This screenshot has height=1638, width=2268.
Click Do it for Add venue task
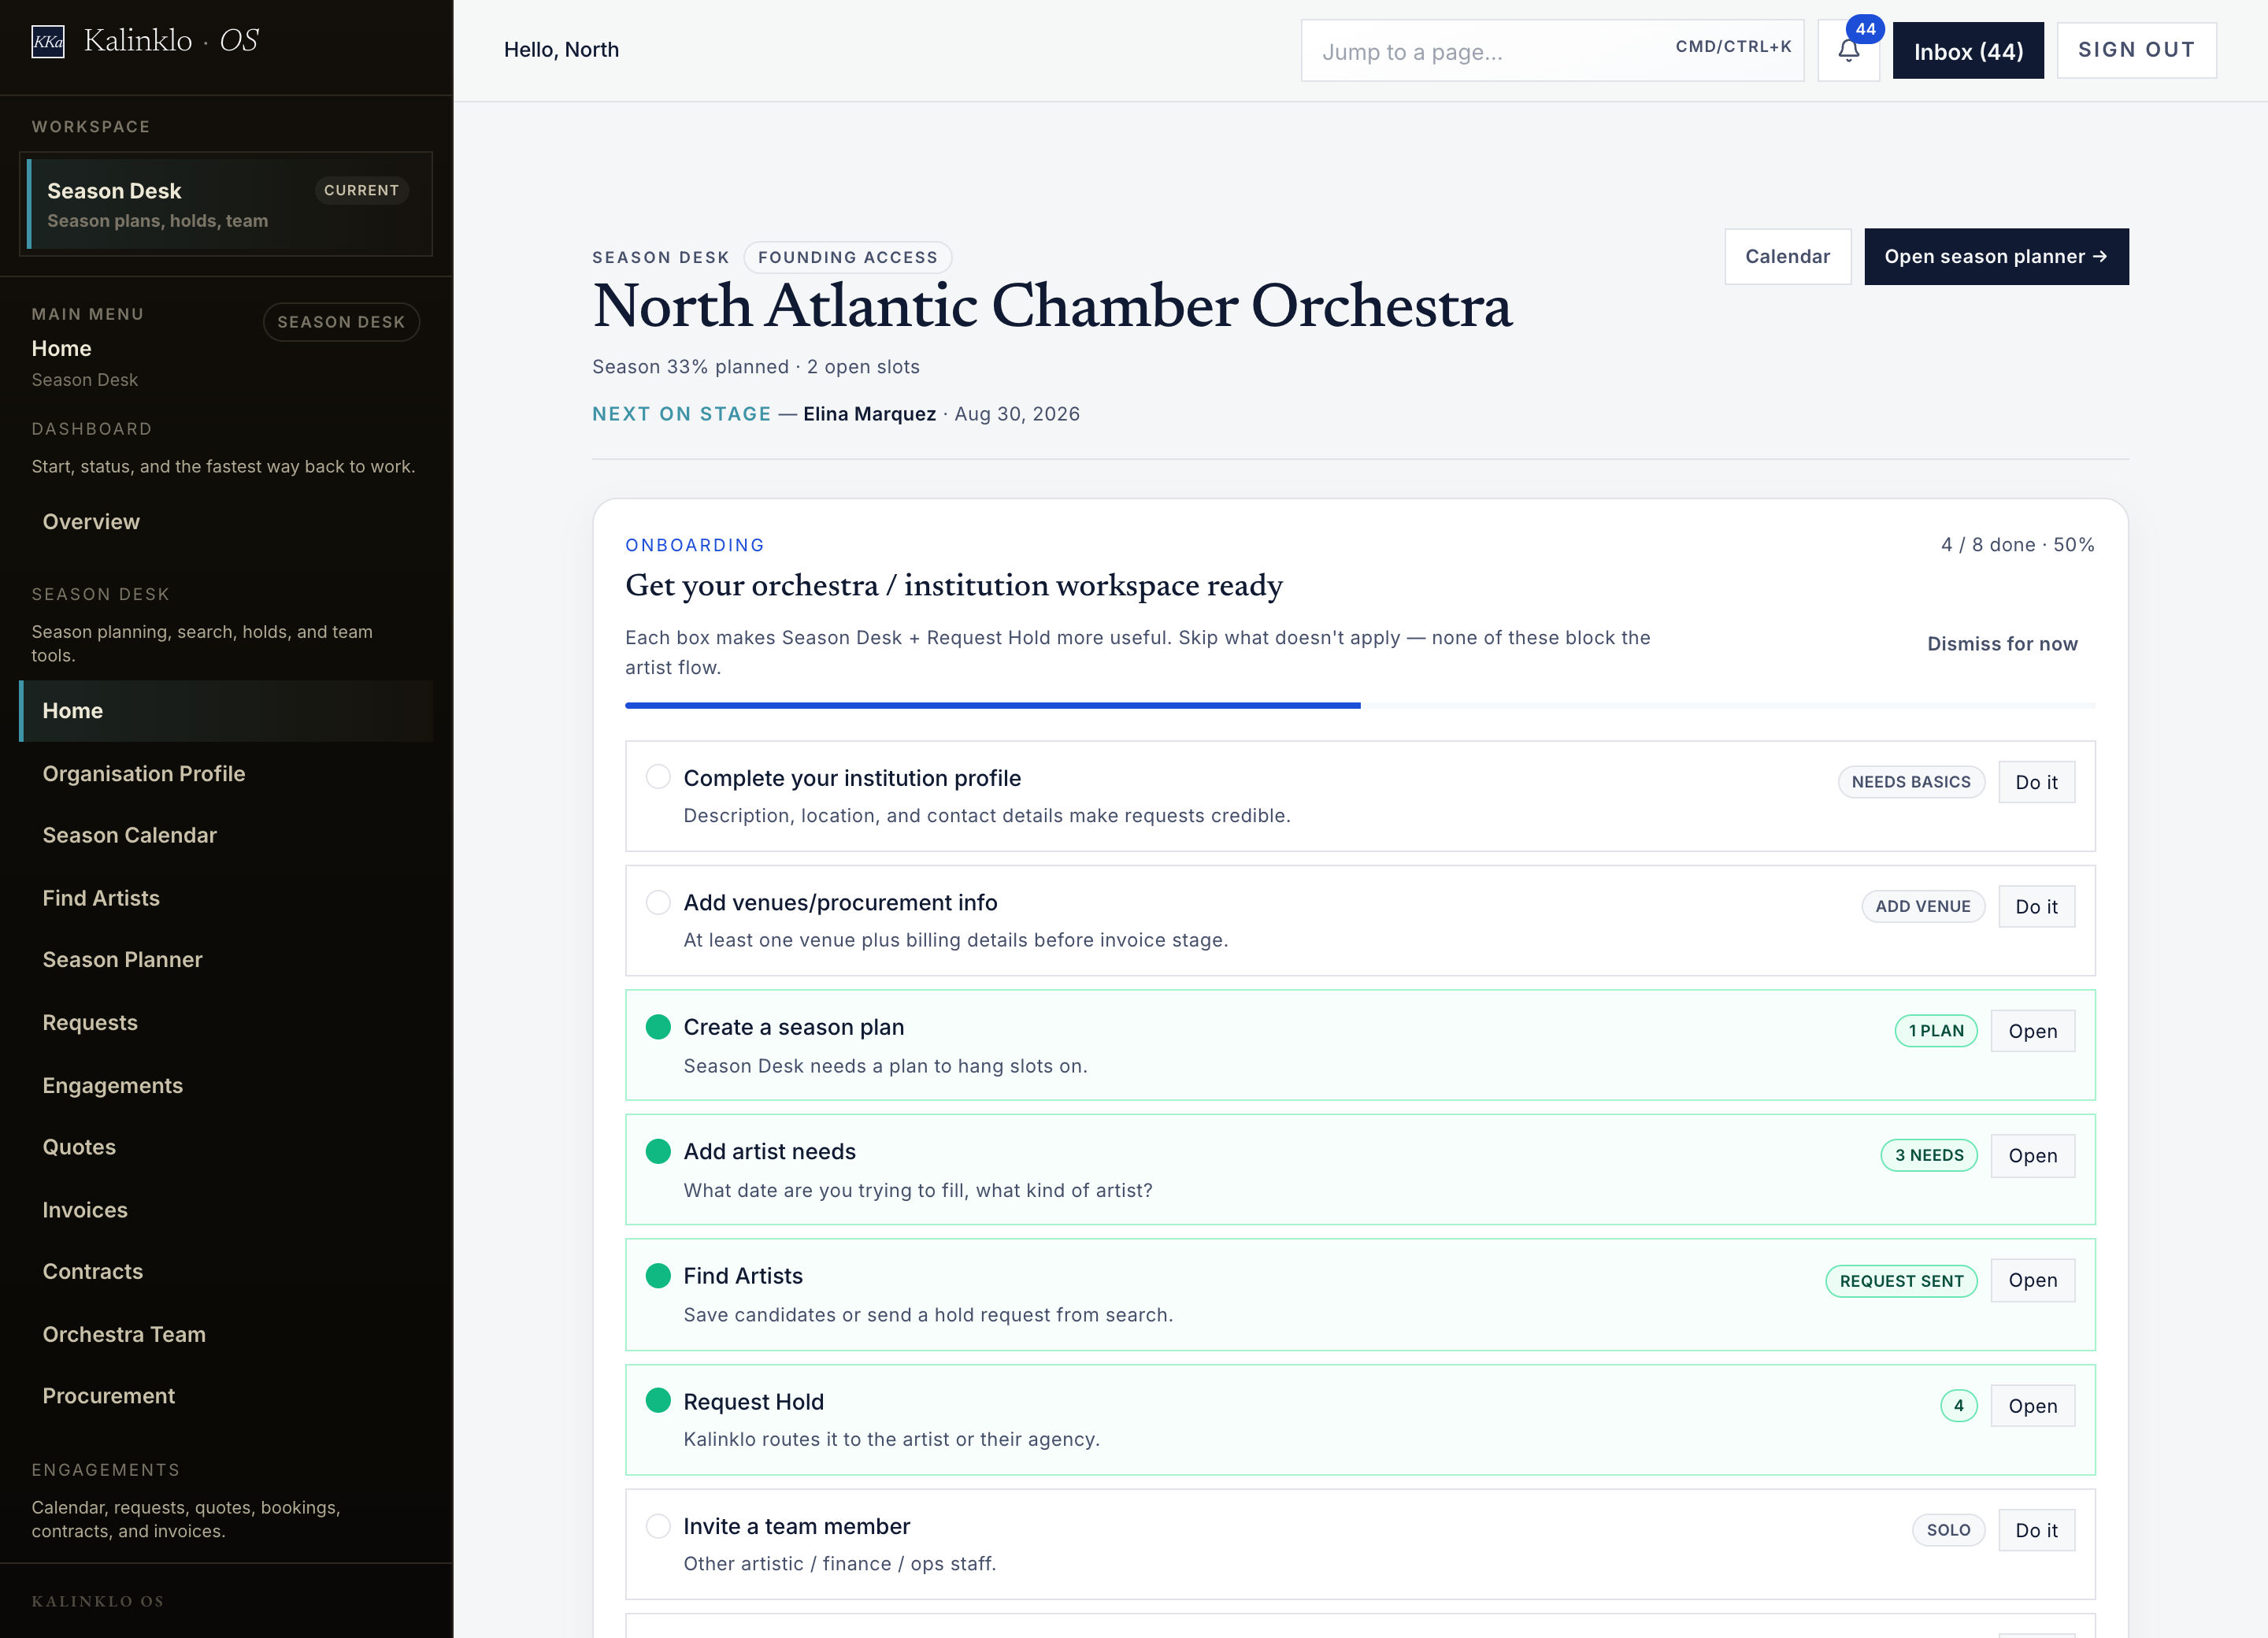2036,907
